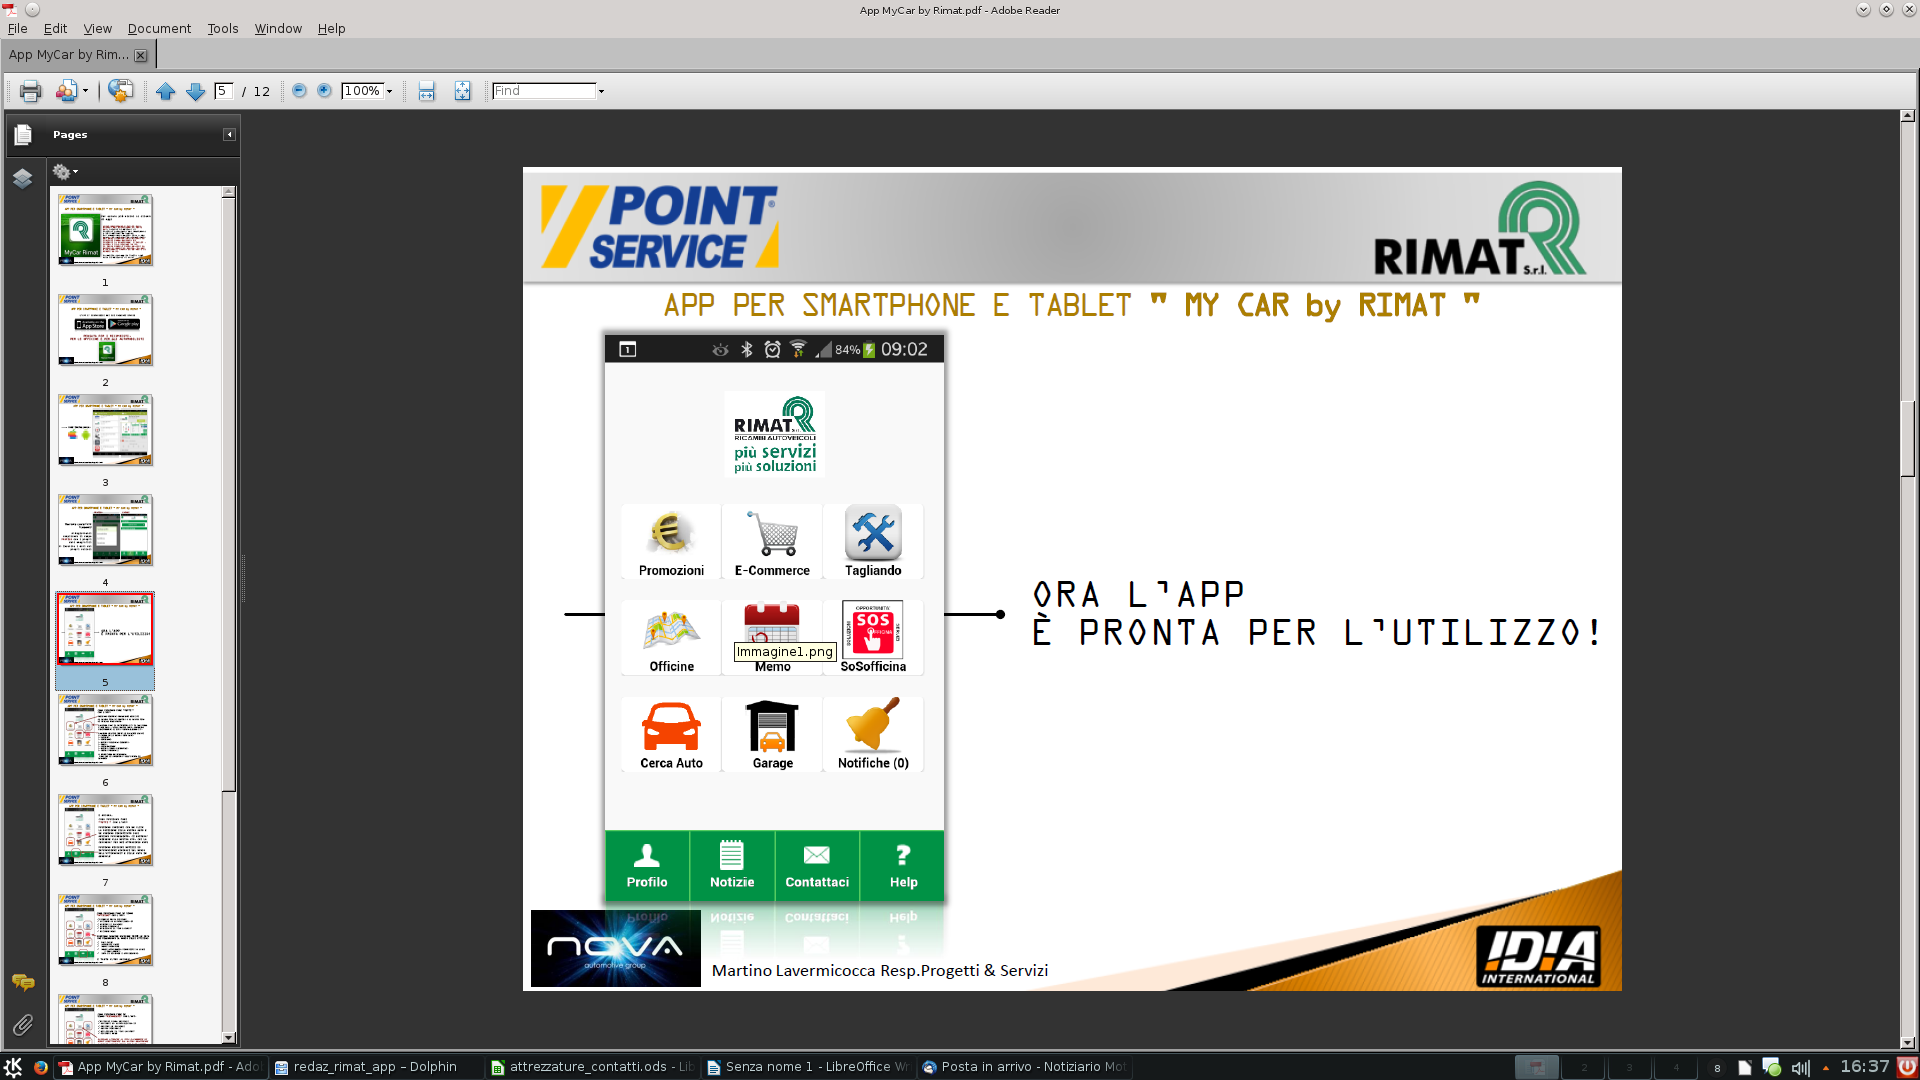Image resolution: width=1920 pixels, height=1080 pixels.
Task: Click the Tagliando tools icon in document
Action: pos(873,541)
